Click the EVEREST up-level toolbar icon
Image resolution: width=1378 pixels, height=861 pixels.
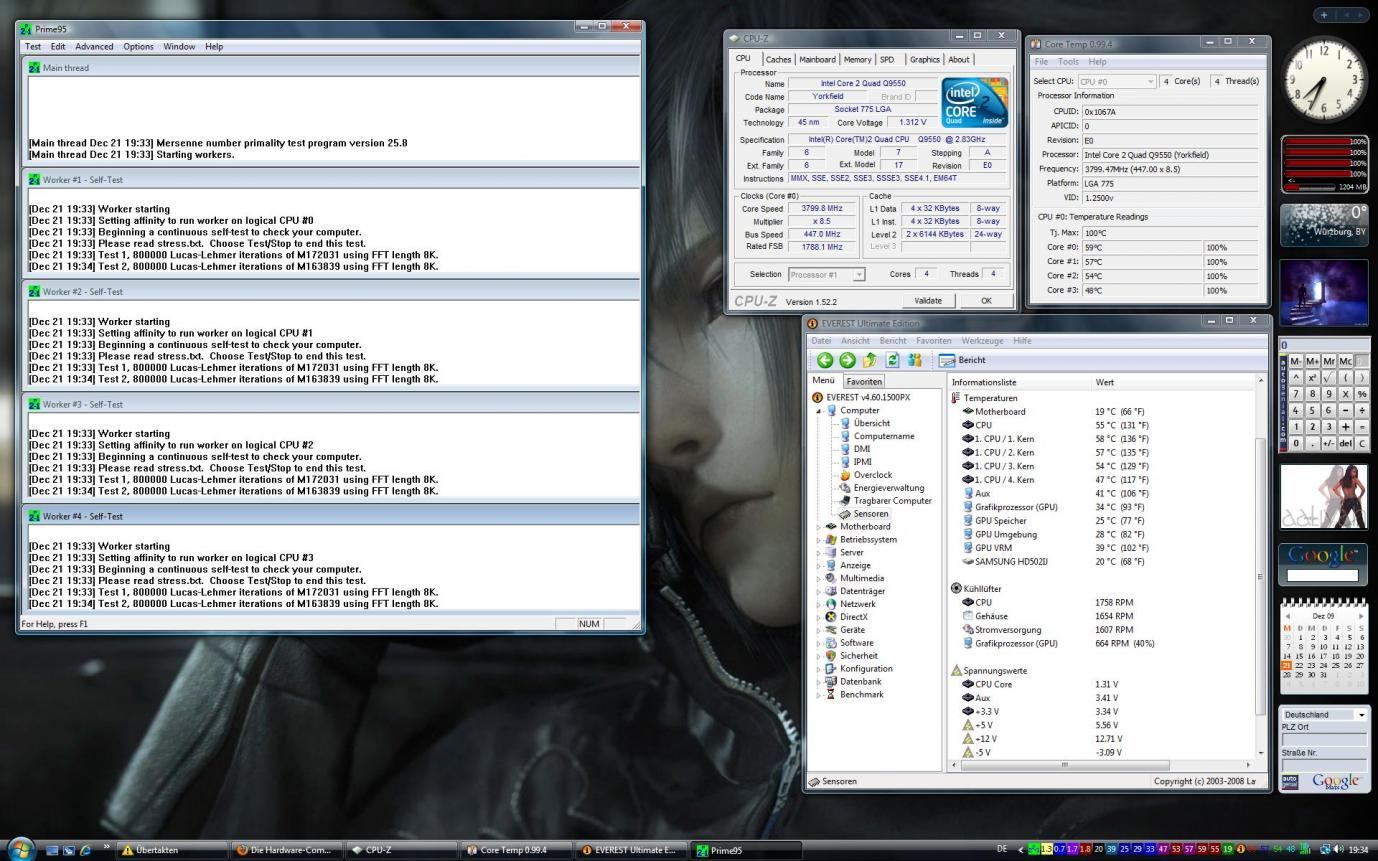coord(869,360)
